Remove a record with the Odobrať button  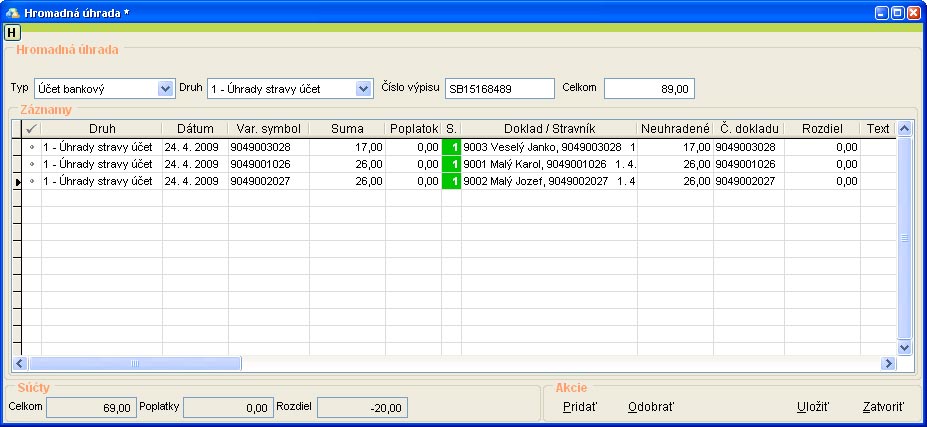650,407
